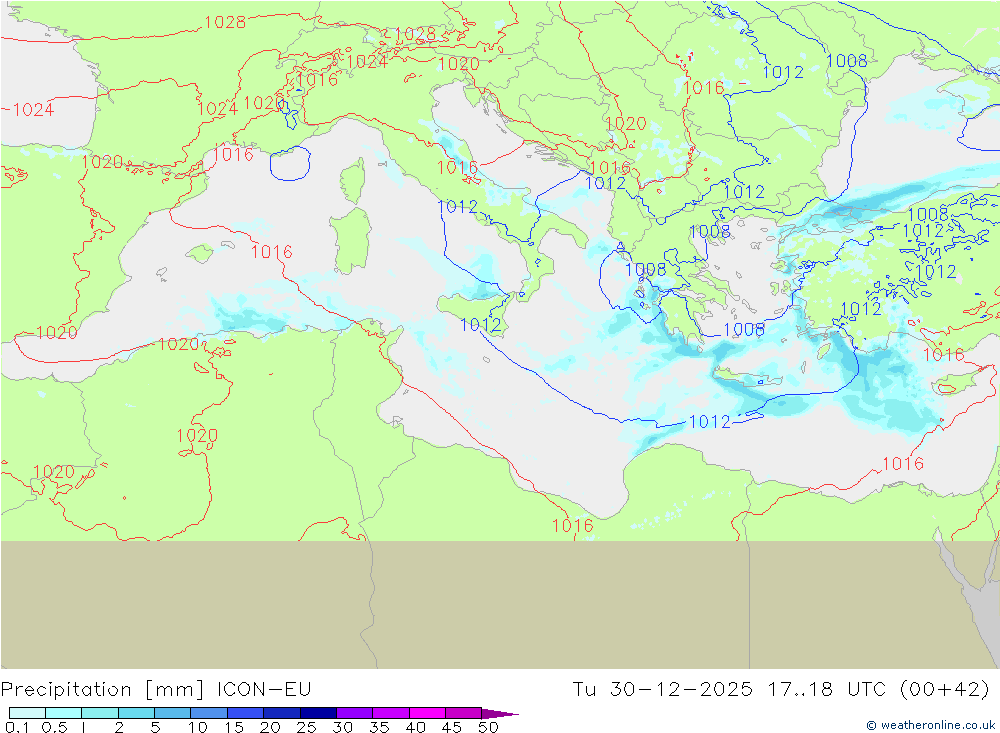Viewport: 1000px width, 733px height.
Task: Click the 0.1–0.5 mm palest cyan legend swatch
Action: pos(27,713)
